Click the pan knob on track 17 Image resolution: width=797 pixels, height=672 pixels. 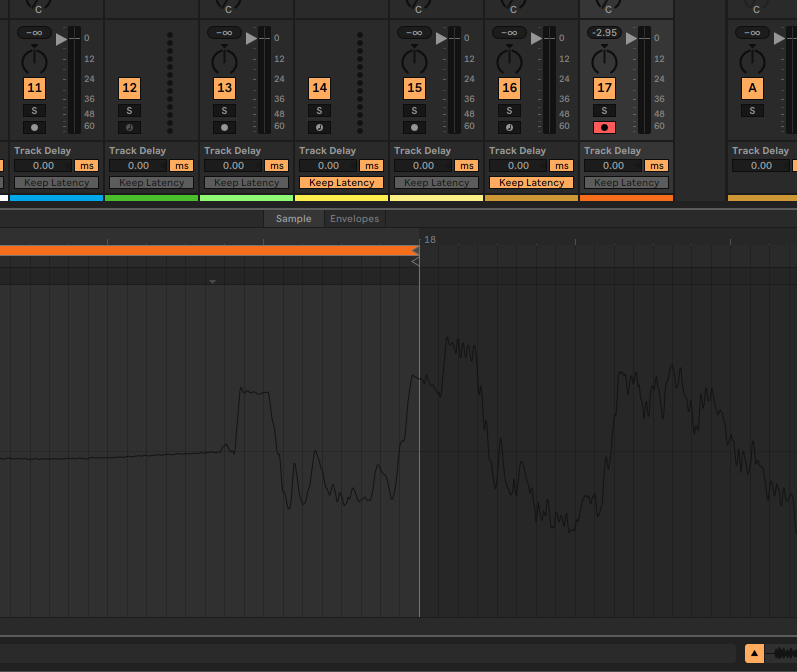click(604, 60)
